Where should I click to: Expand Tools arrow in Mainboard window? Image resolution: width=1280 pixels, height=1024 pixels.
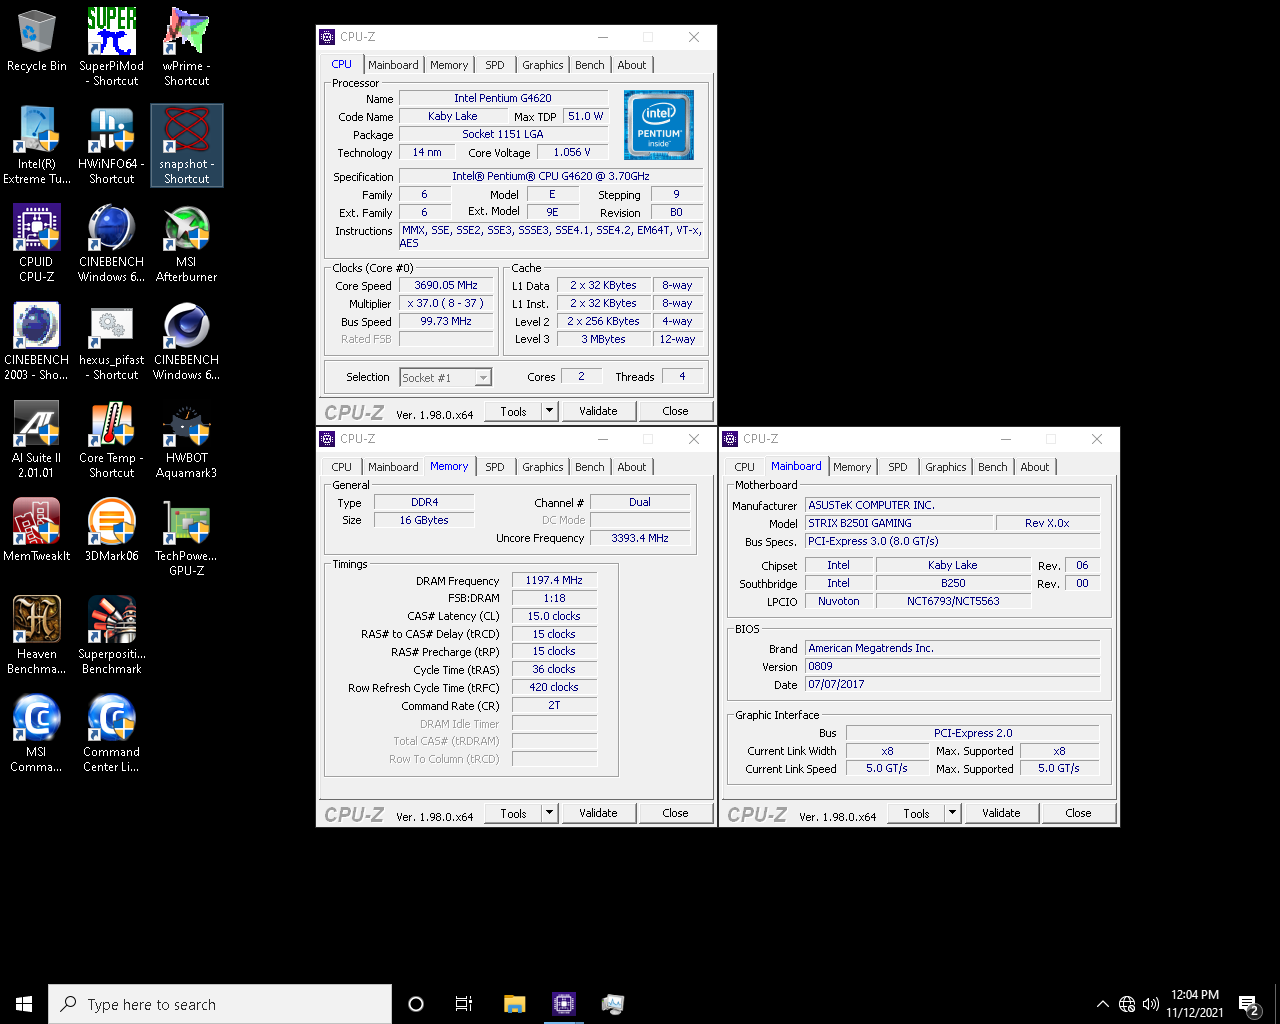[953, 813]
